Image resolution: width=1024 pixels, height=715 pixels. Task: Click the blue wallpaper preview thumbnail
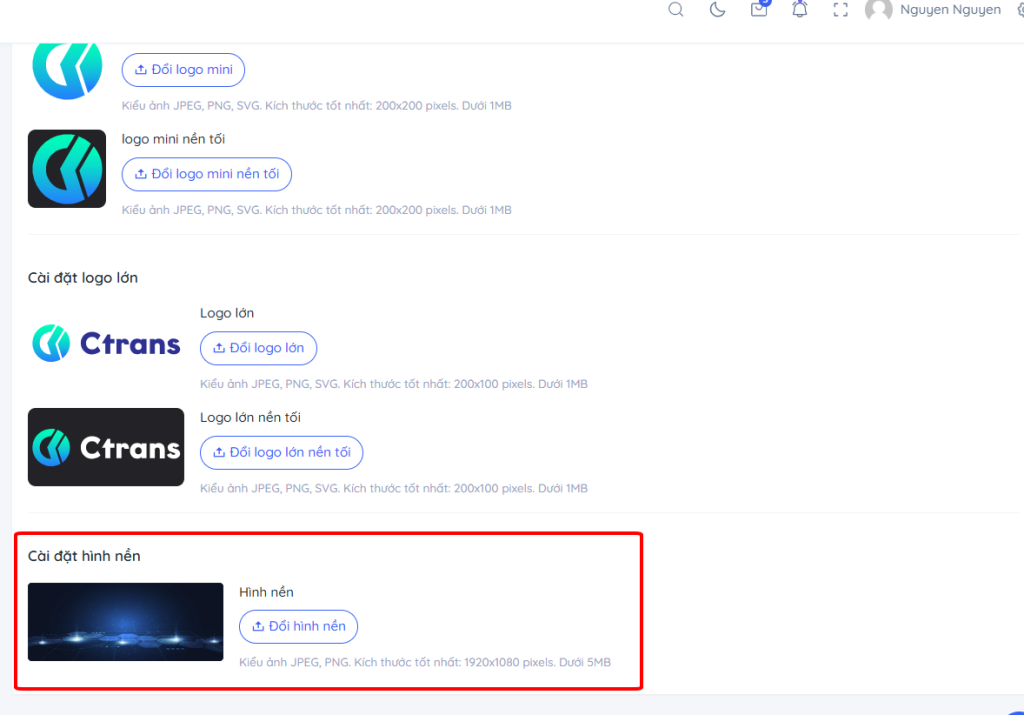pyautogui.click(x=125, y=622)
